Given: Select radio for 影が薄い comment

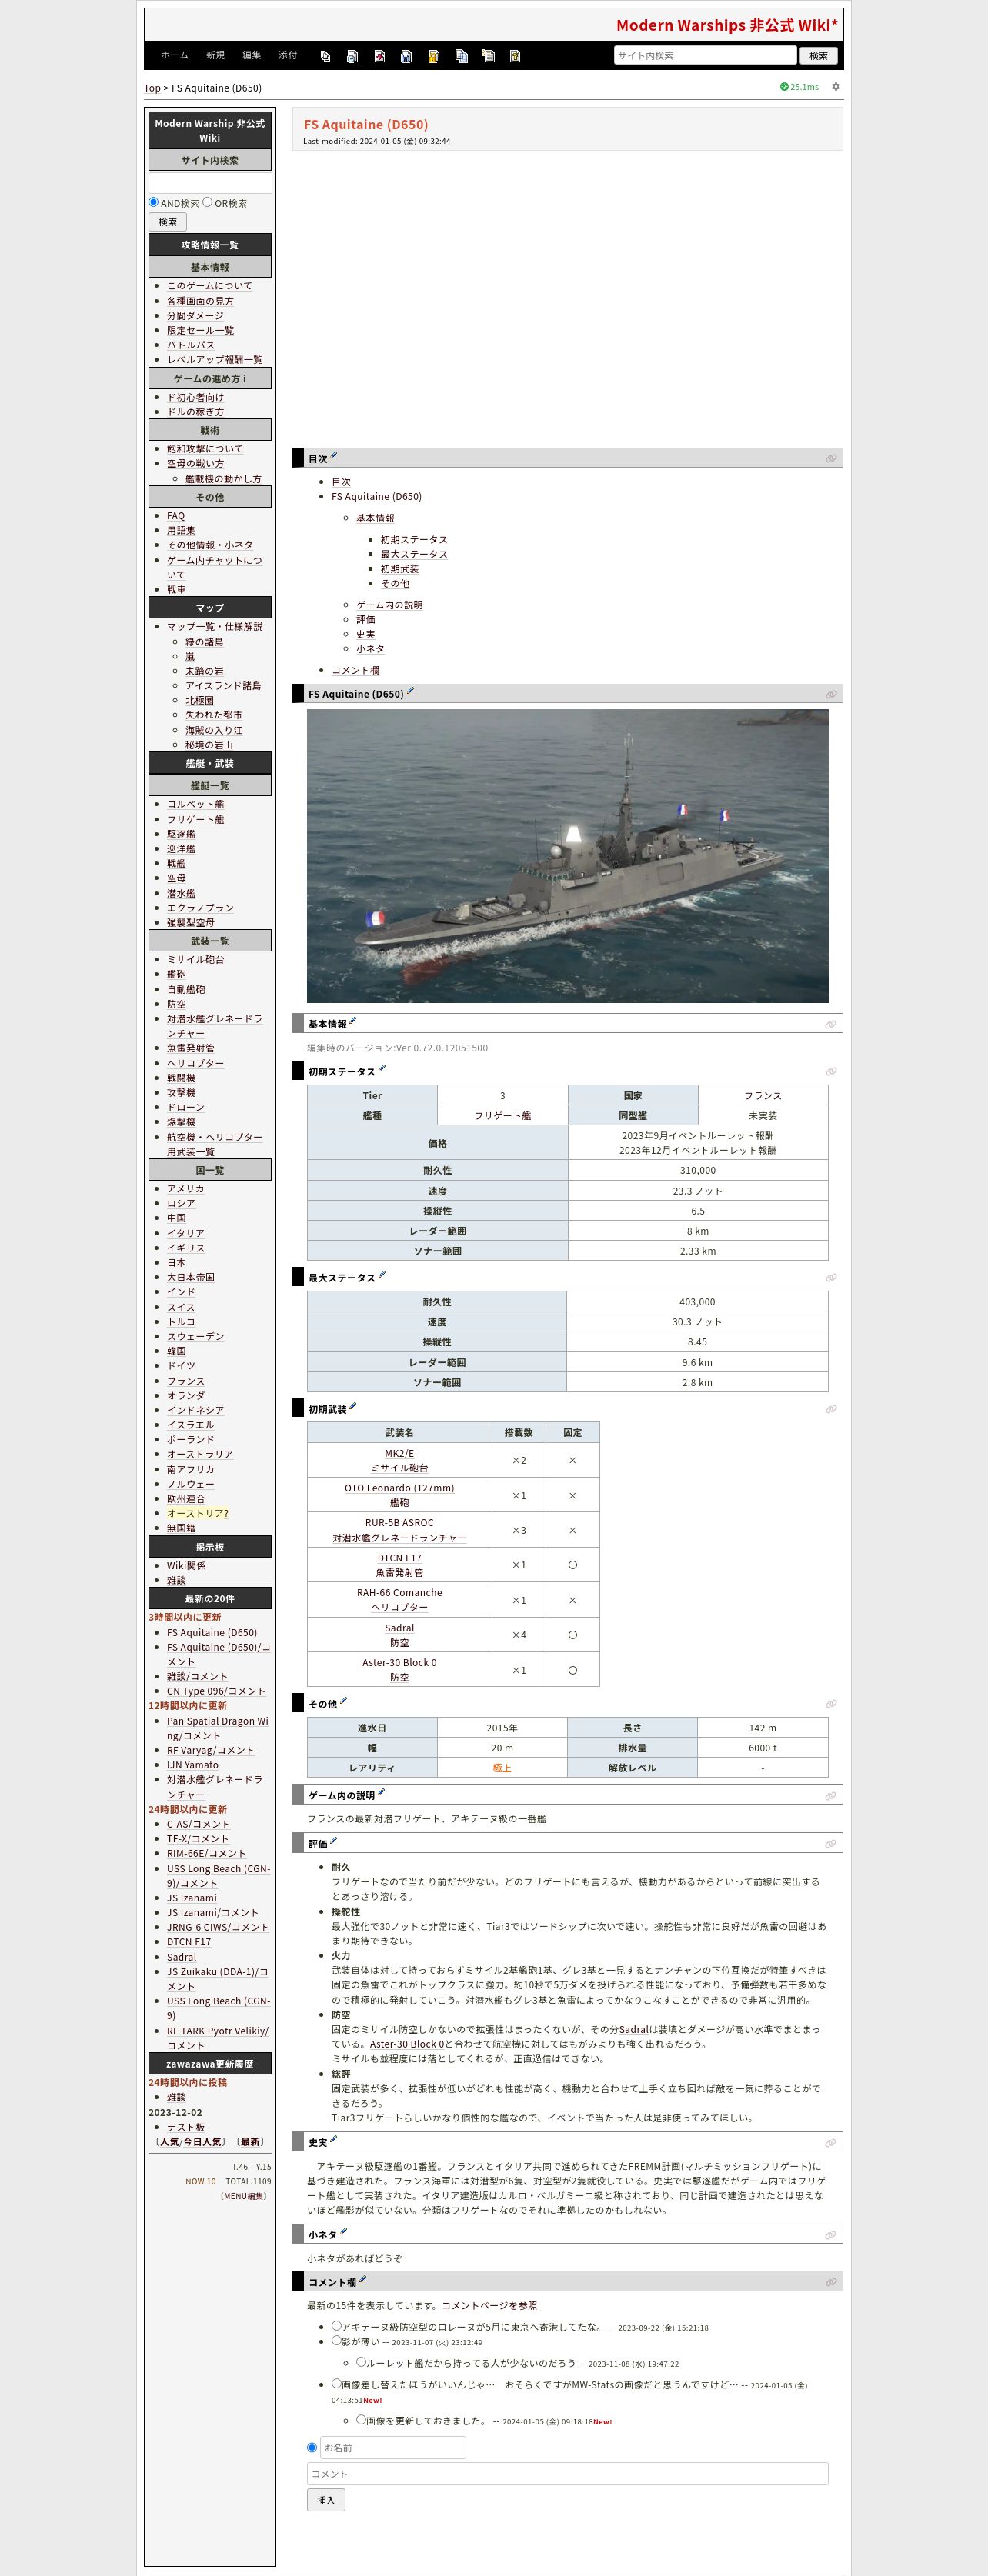Looking at the screenshot, I should (x=337, y=2340).
